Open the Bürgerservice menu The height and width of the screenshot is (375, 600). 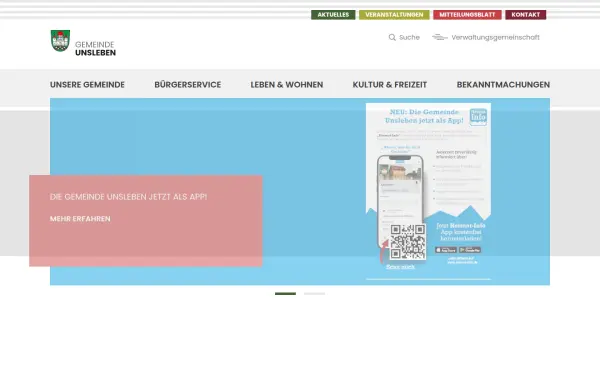click(x=188, y=85)
